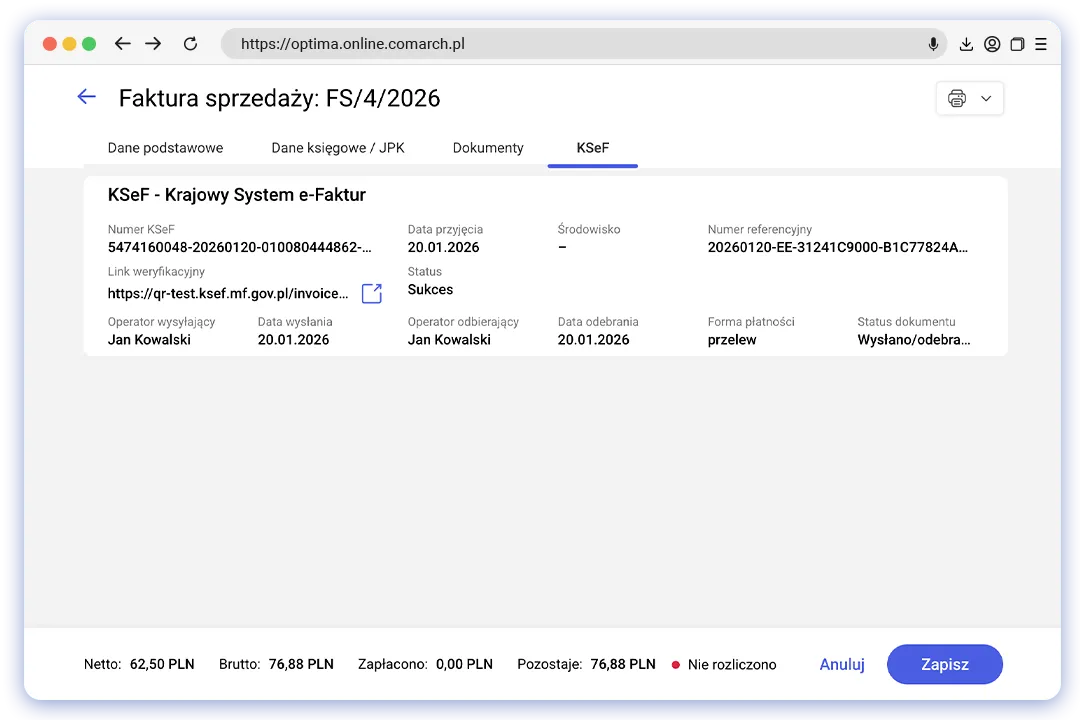Click the printer icon
The width and height of the screenshot is (1080, 720).
[x=957, y=98]
